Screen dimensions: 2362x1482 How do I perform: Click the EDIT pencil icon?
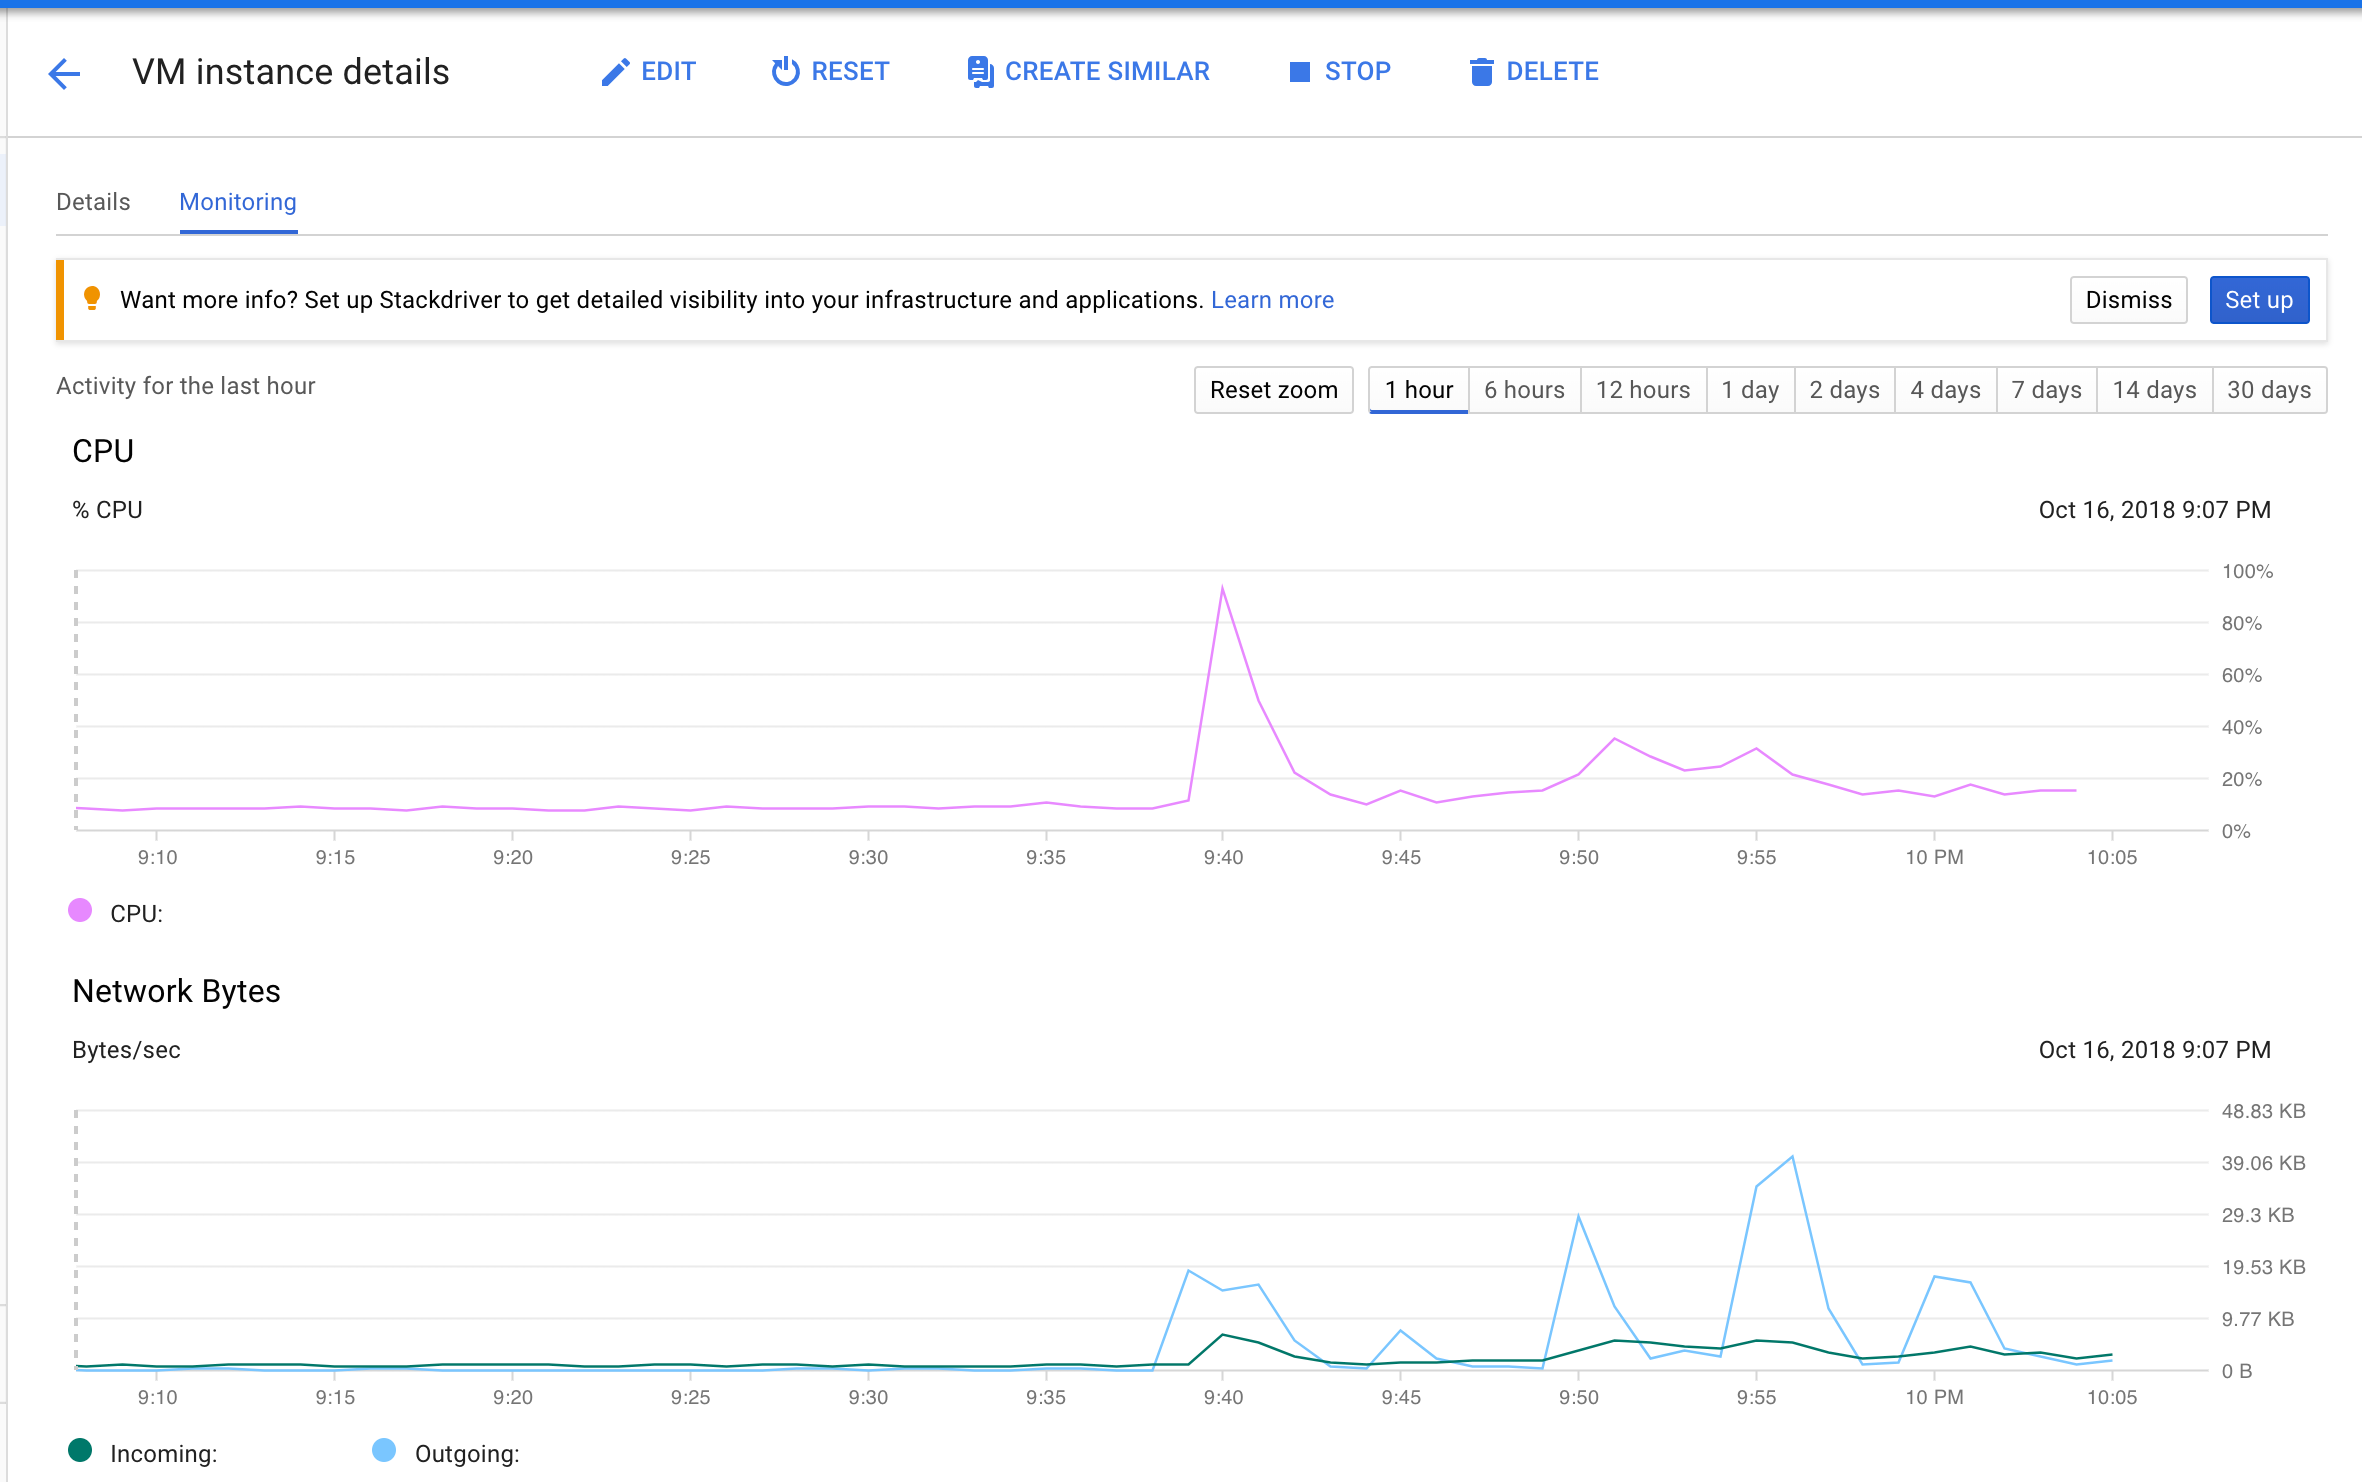[x=615, y=72]
